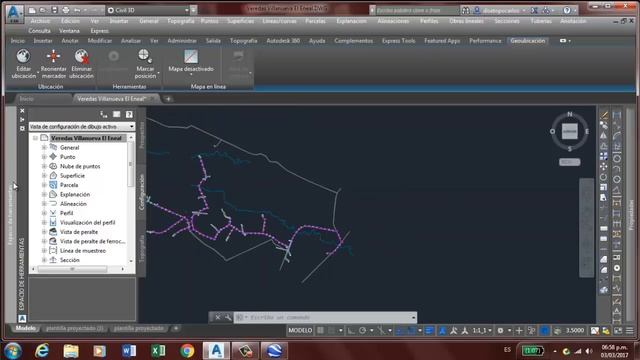Click the Plot printer icon in quick access toolbar
640x360 pixels.
pyautogui.click(x=65, y=10)
